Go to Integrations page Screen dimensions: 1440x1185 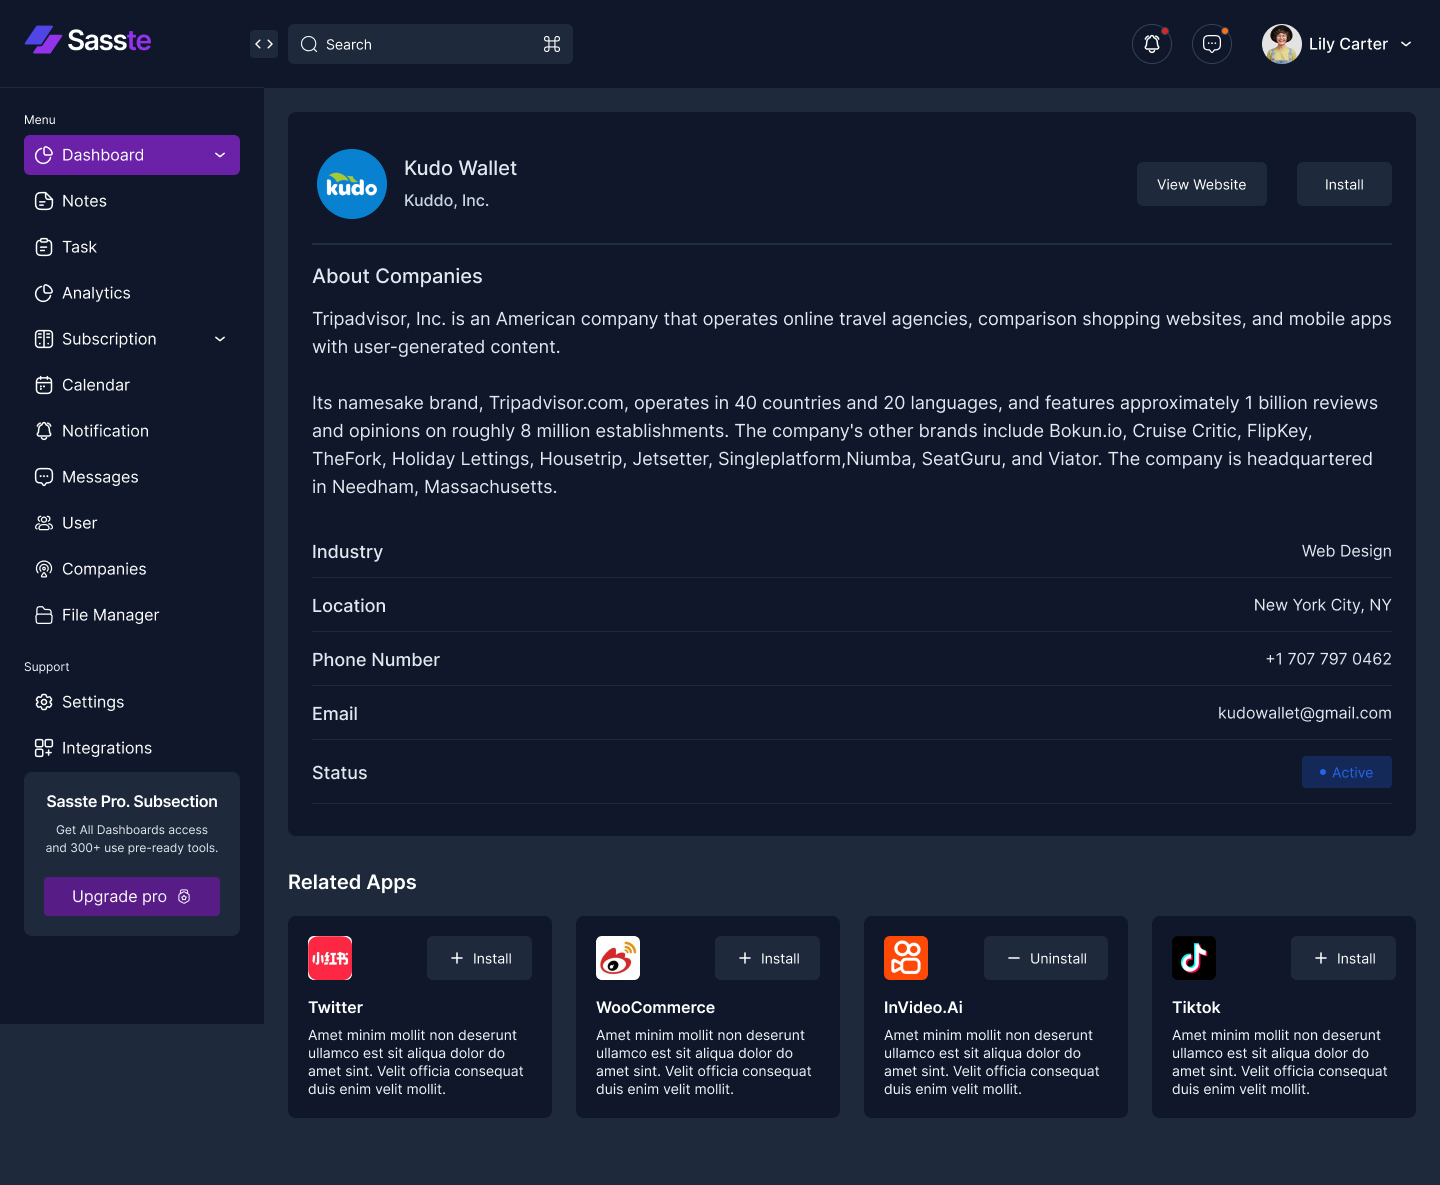click(132, 748)
